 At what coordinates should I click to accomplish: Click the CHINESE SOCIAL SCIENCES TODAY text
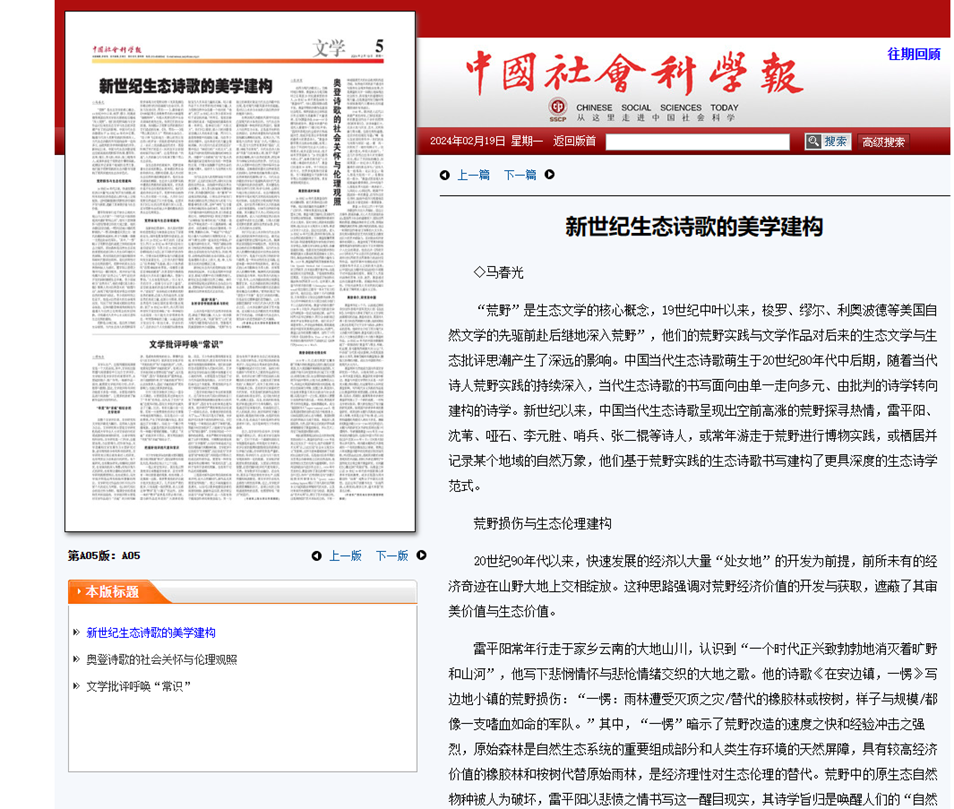pos(657,107)
